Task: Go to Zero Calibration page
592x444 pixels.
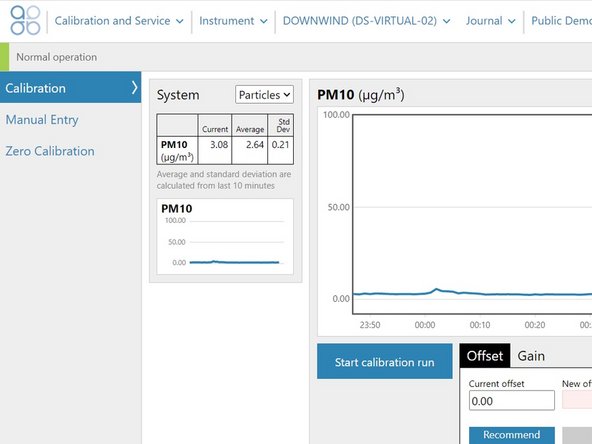Action: coord(50,151)
